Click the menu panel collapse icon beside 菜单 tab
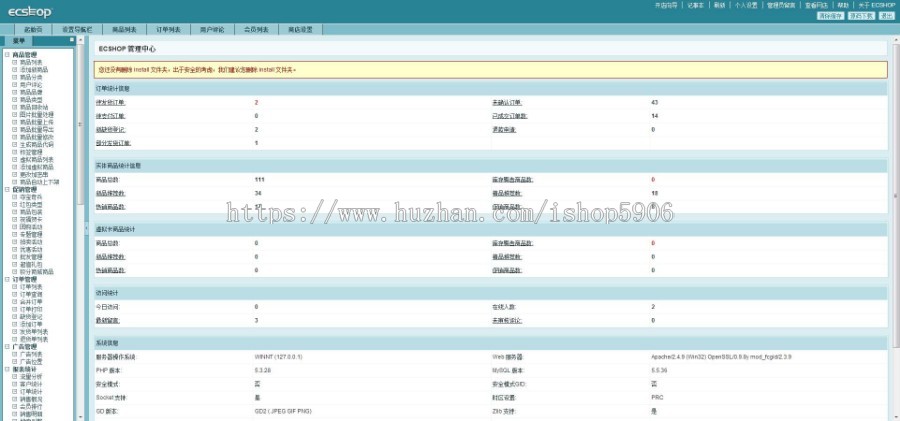 (x=72, y=40)
